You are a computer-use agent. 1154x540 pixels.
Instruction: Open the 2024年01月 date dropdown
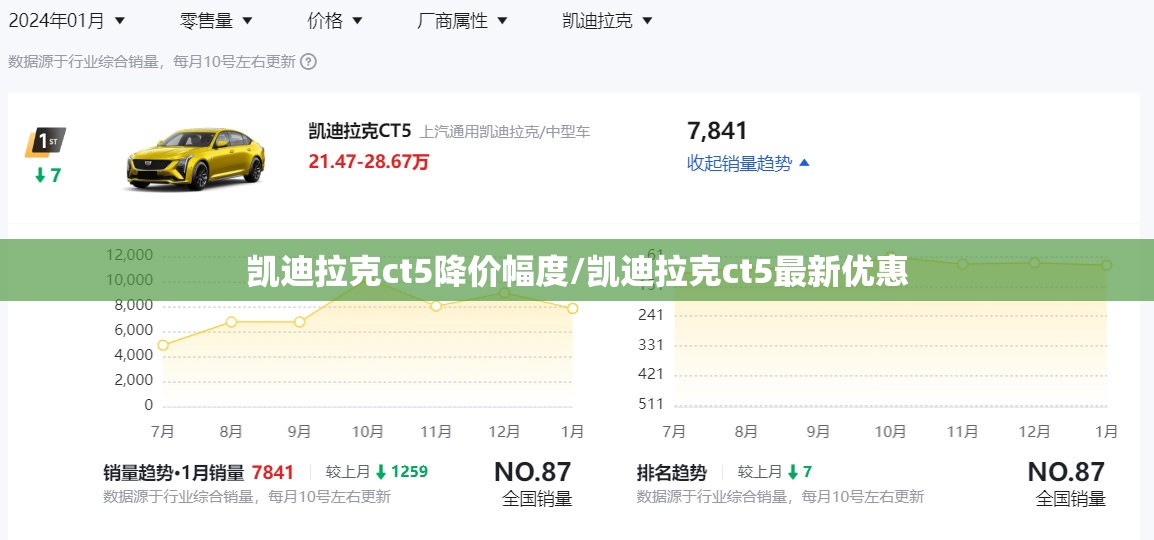click(x=66, y=21)
